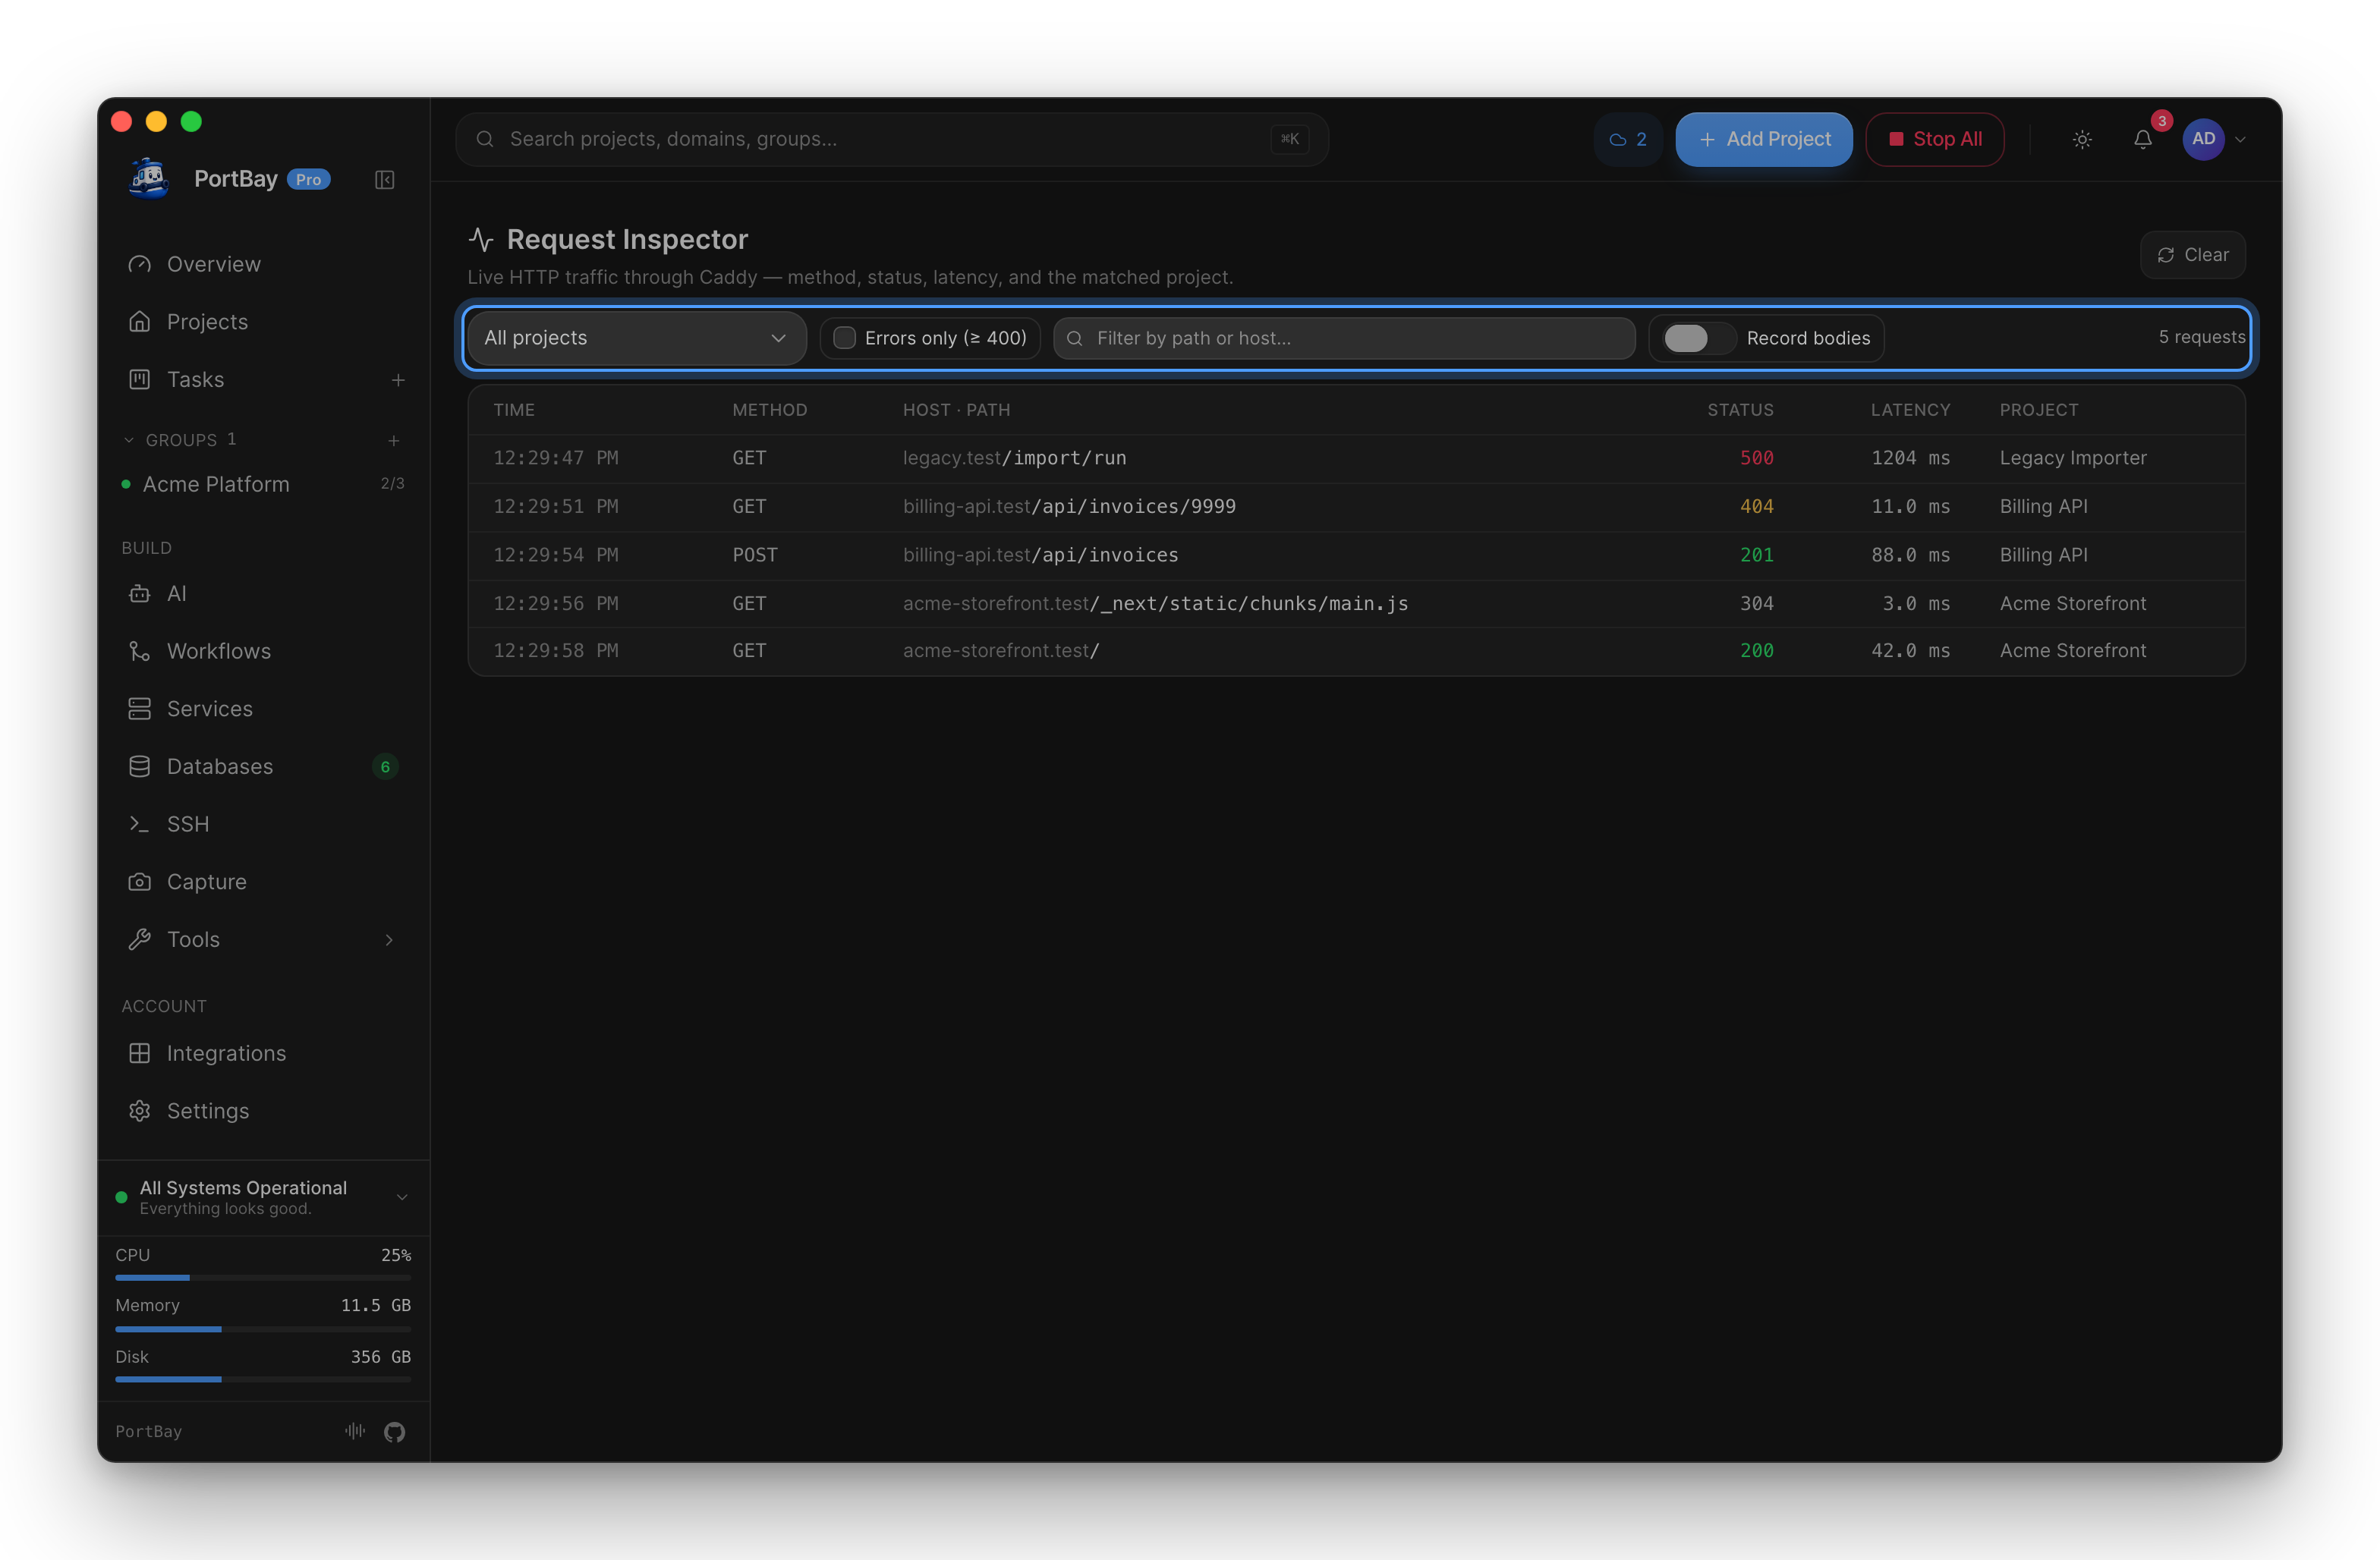2380x1560 pixels.
Task: Click the Memory usage bar
Action: click(x=263, y=1329)
